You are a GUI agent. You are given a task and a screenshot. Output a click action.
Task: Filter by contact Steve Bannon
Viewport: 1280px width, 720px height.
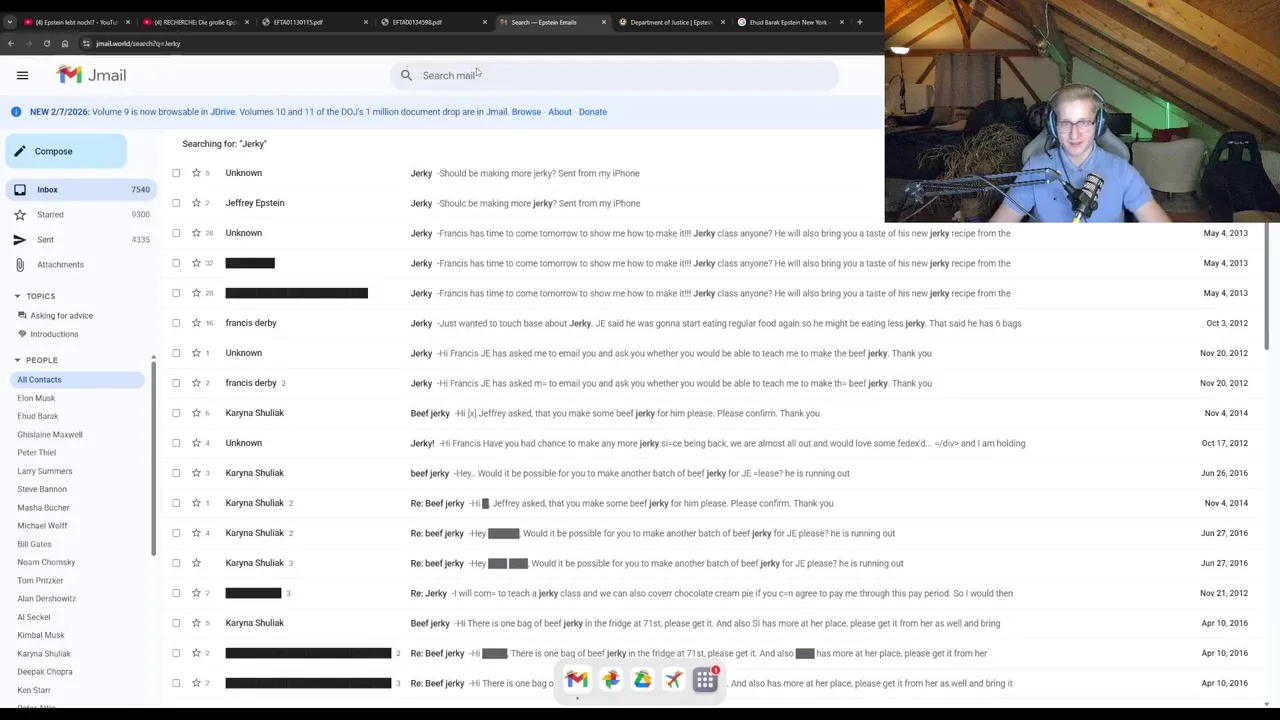click(42, 489)
